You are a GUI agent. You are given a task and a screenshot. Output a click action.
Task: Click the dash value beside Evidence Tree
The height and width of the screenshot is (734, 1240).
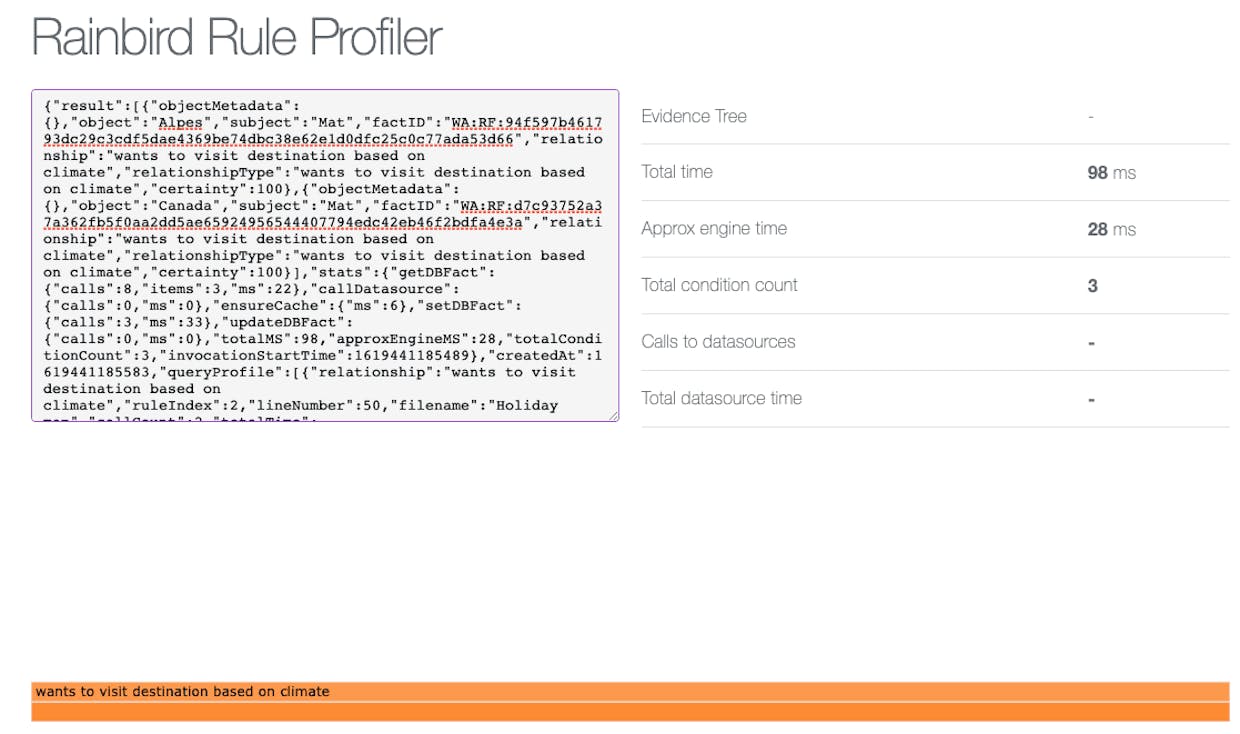pyautogui.click(x=1091, y=117)
